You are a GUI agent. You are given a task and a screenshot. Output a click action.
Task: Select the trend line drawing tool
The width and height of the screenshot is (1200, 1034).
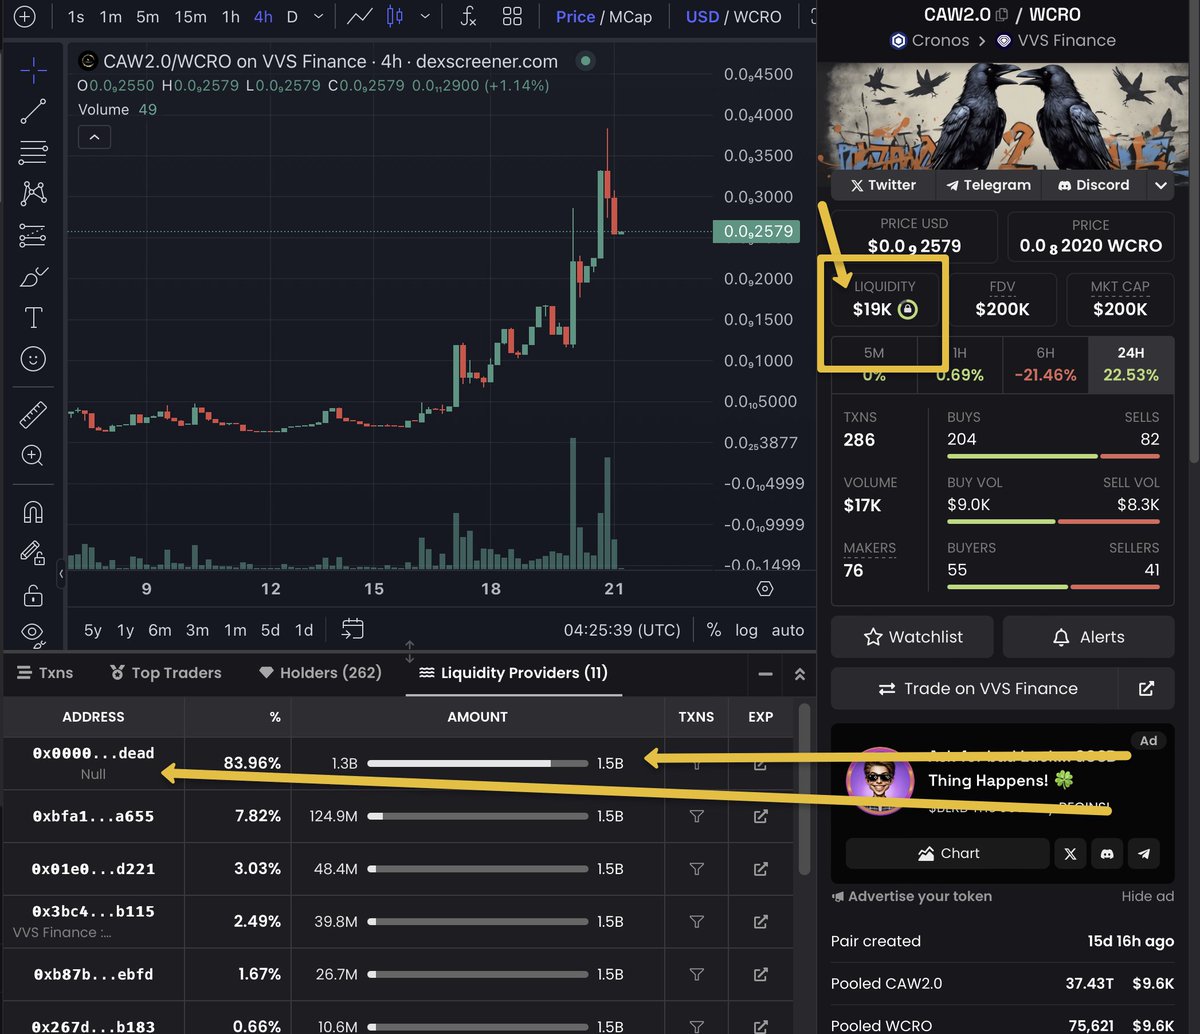point(33,111)
